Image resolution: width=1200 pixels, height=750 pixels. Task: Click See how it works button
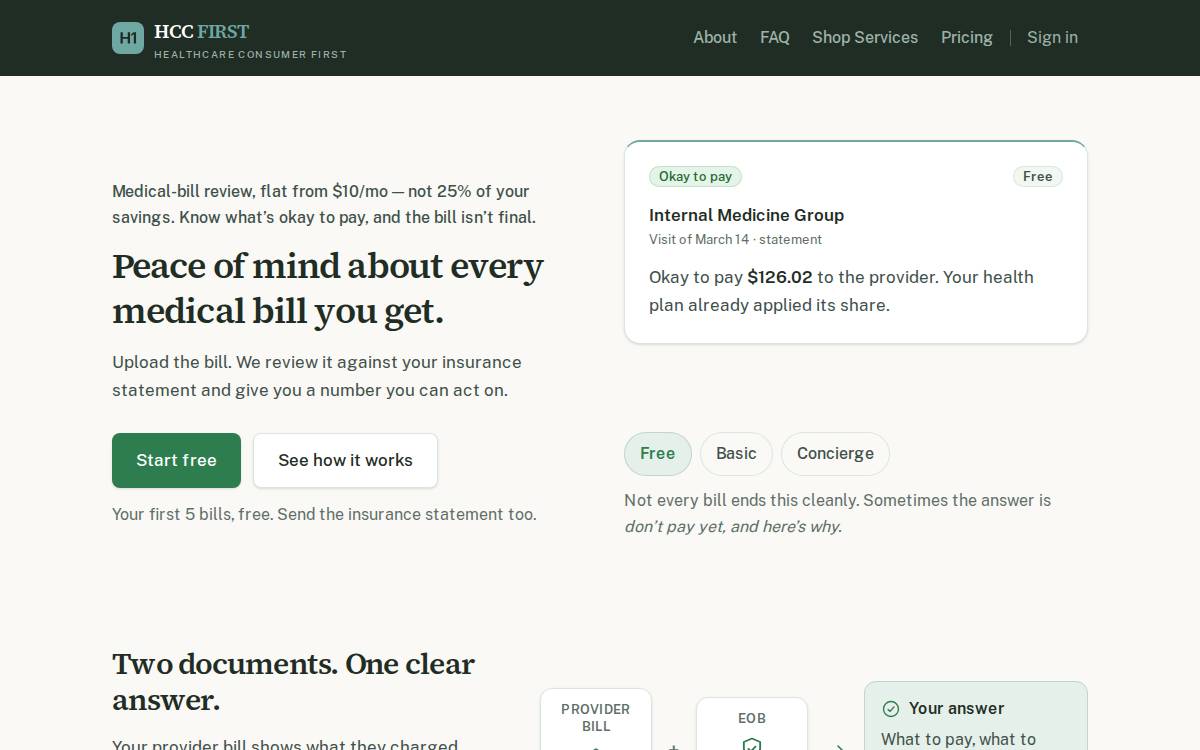click(x=345, y=460)
